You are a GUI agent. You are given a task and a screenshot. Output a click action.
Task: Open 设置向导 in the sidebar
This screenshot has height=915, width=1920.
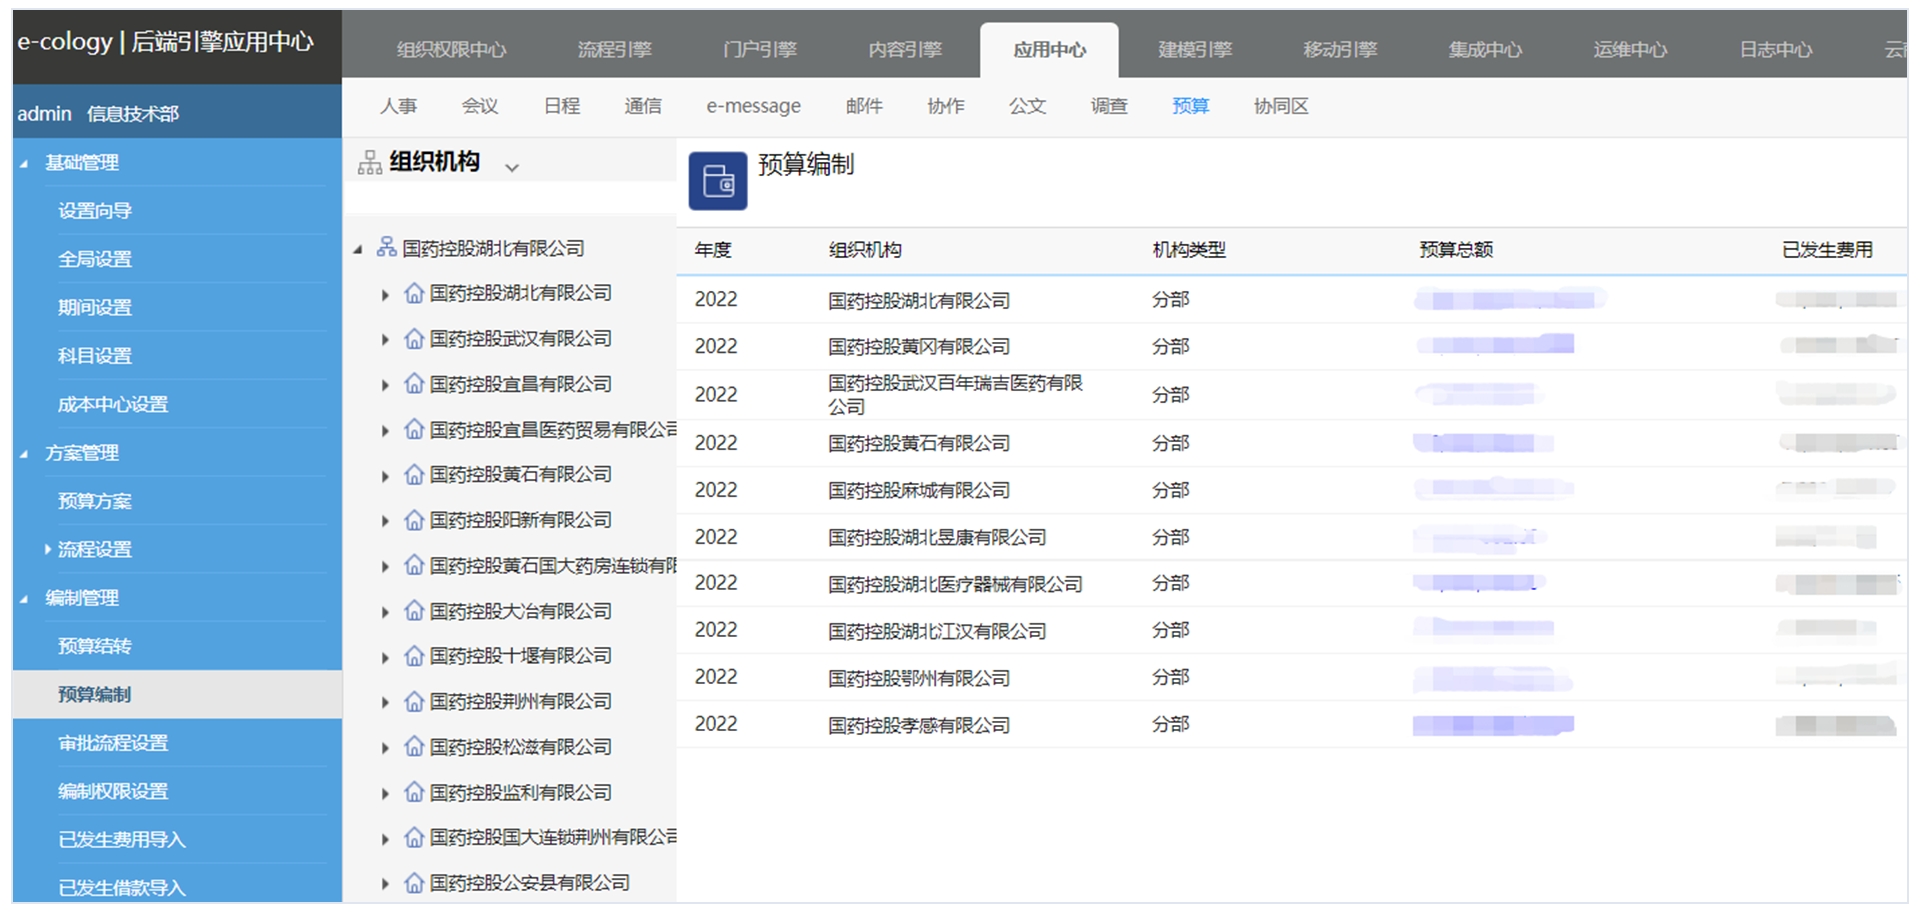[95, 211]
